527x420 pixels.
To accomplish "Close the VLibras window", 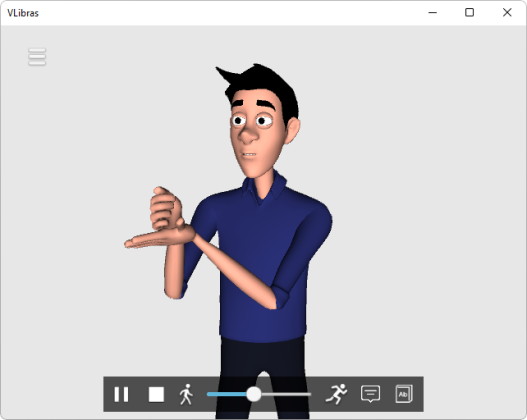I will (507, 13).
